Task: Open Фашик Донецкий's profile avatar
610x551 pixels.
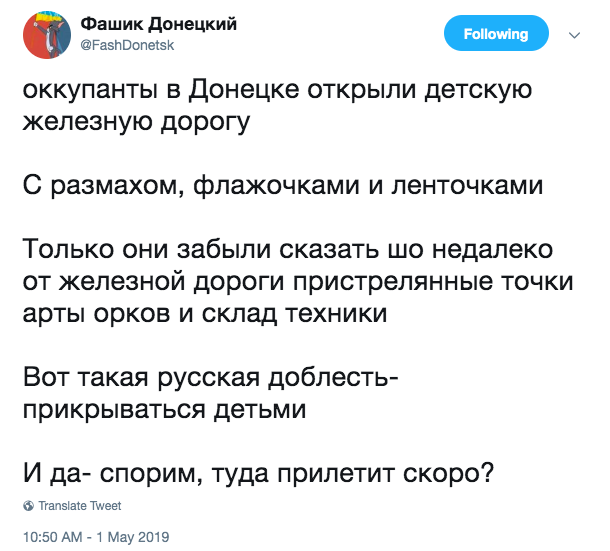Action: pyautogui.click(x=47, y=35)
